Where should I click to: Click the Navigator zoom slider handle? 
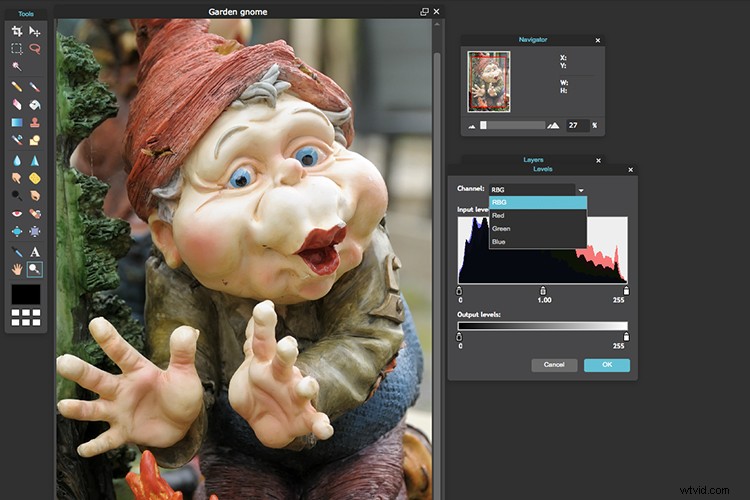tap(483, 125)
